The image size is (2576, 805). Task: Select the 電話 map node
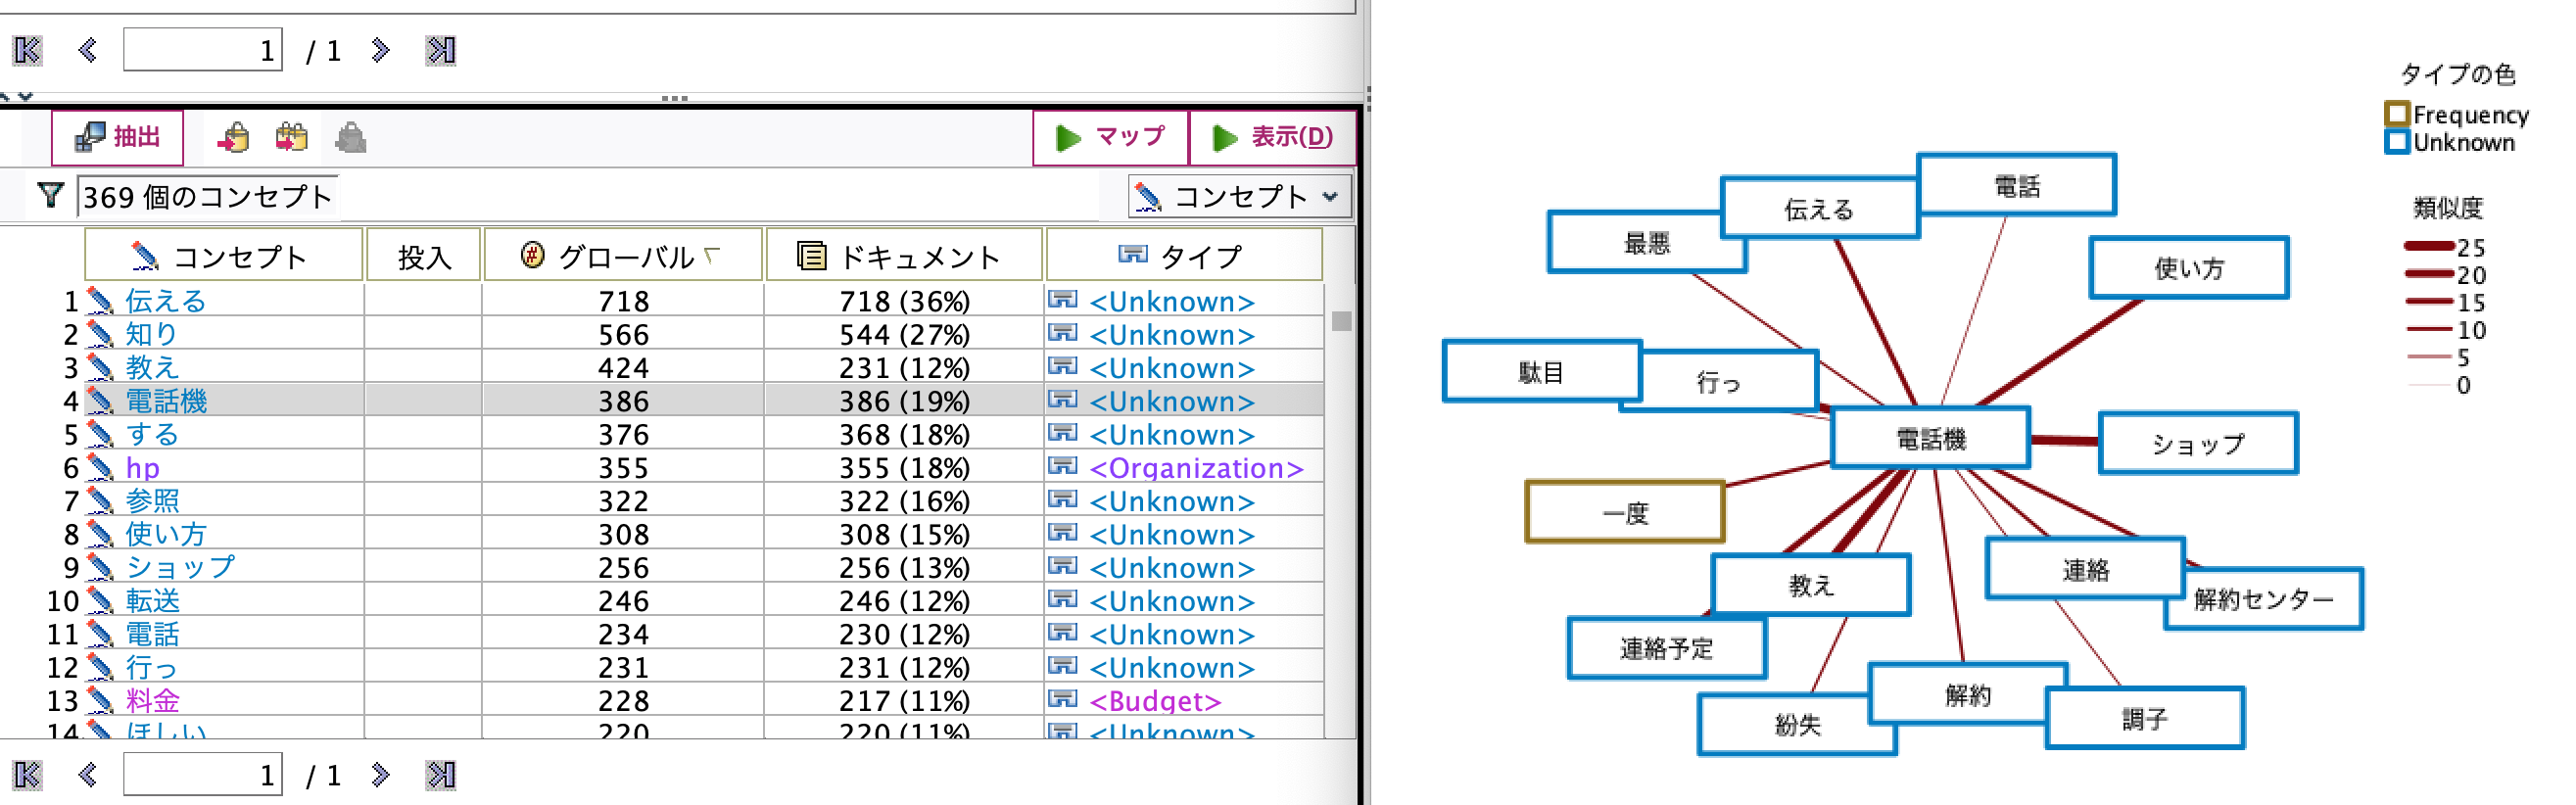(x=2016, y=185)
